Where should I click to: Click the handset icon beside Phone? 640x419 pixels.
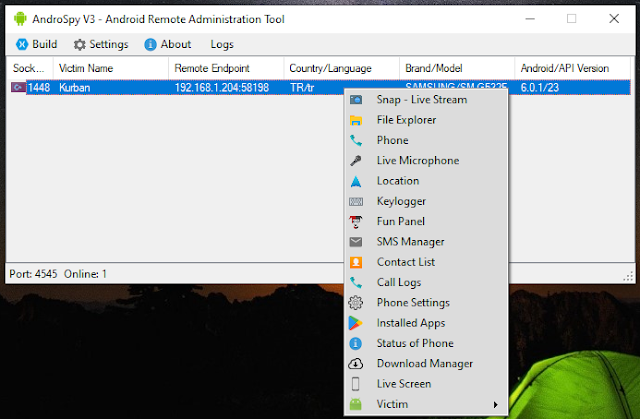pos(356,140)
